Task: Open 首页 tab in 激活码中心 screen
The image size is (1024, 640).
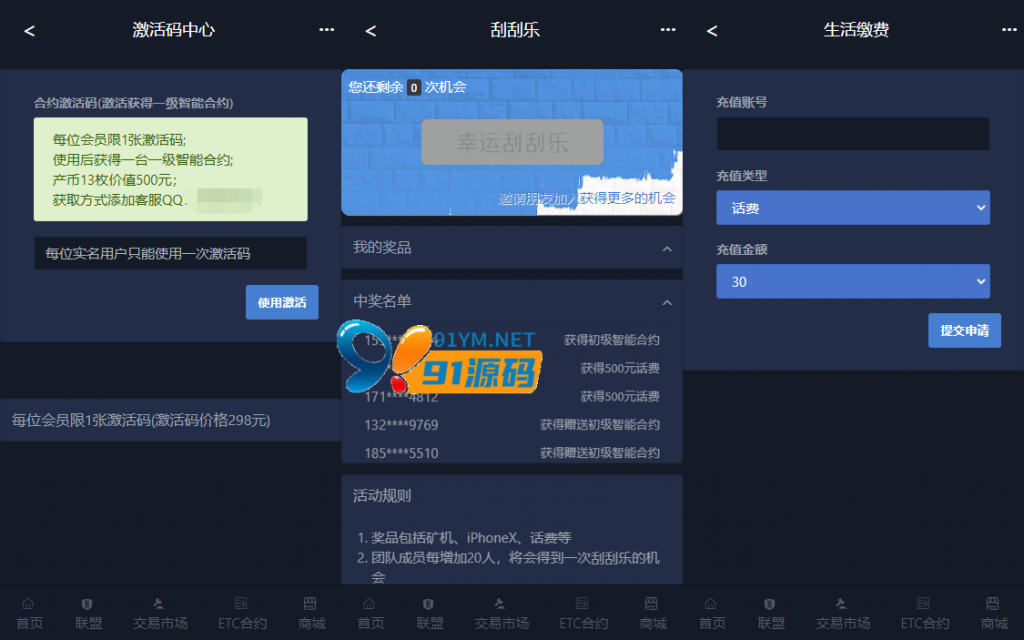Action: (x=29, y=613)
